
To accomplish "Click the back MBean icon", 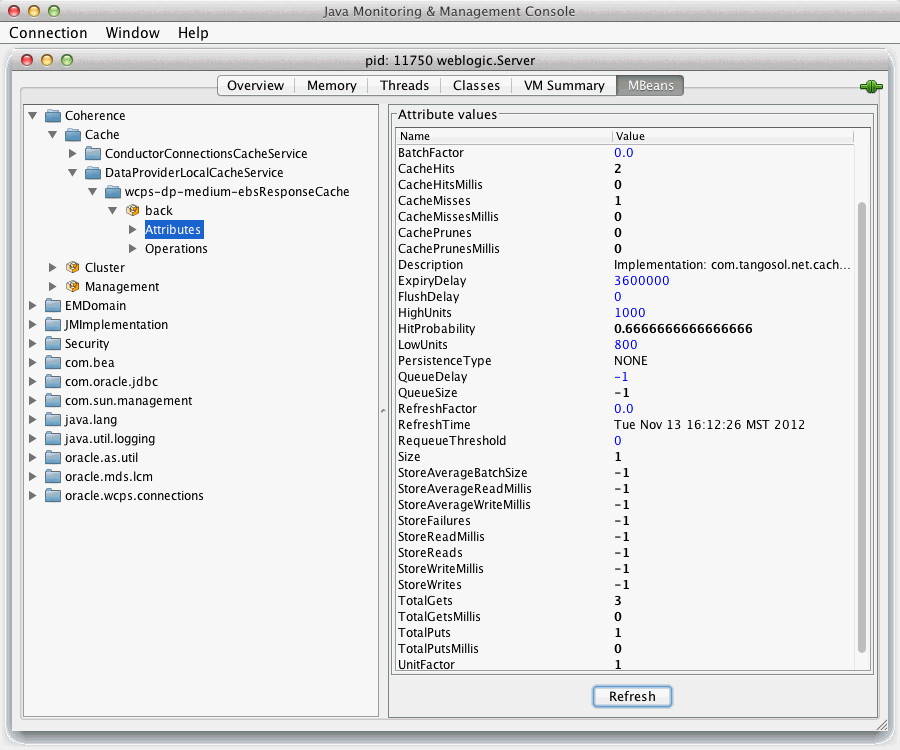I will click(133, 211).
